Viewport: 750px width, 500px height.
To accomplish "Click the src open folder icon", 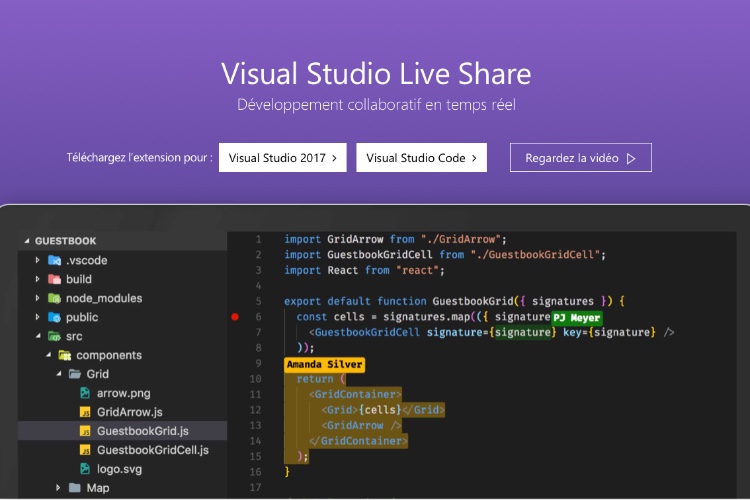I will pos(55,336).
